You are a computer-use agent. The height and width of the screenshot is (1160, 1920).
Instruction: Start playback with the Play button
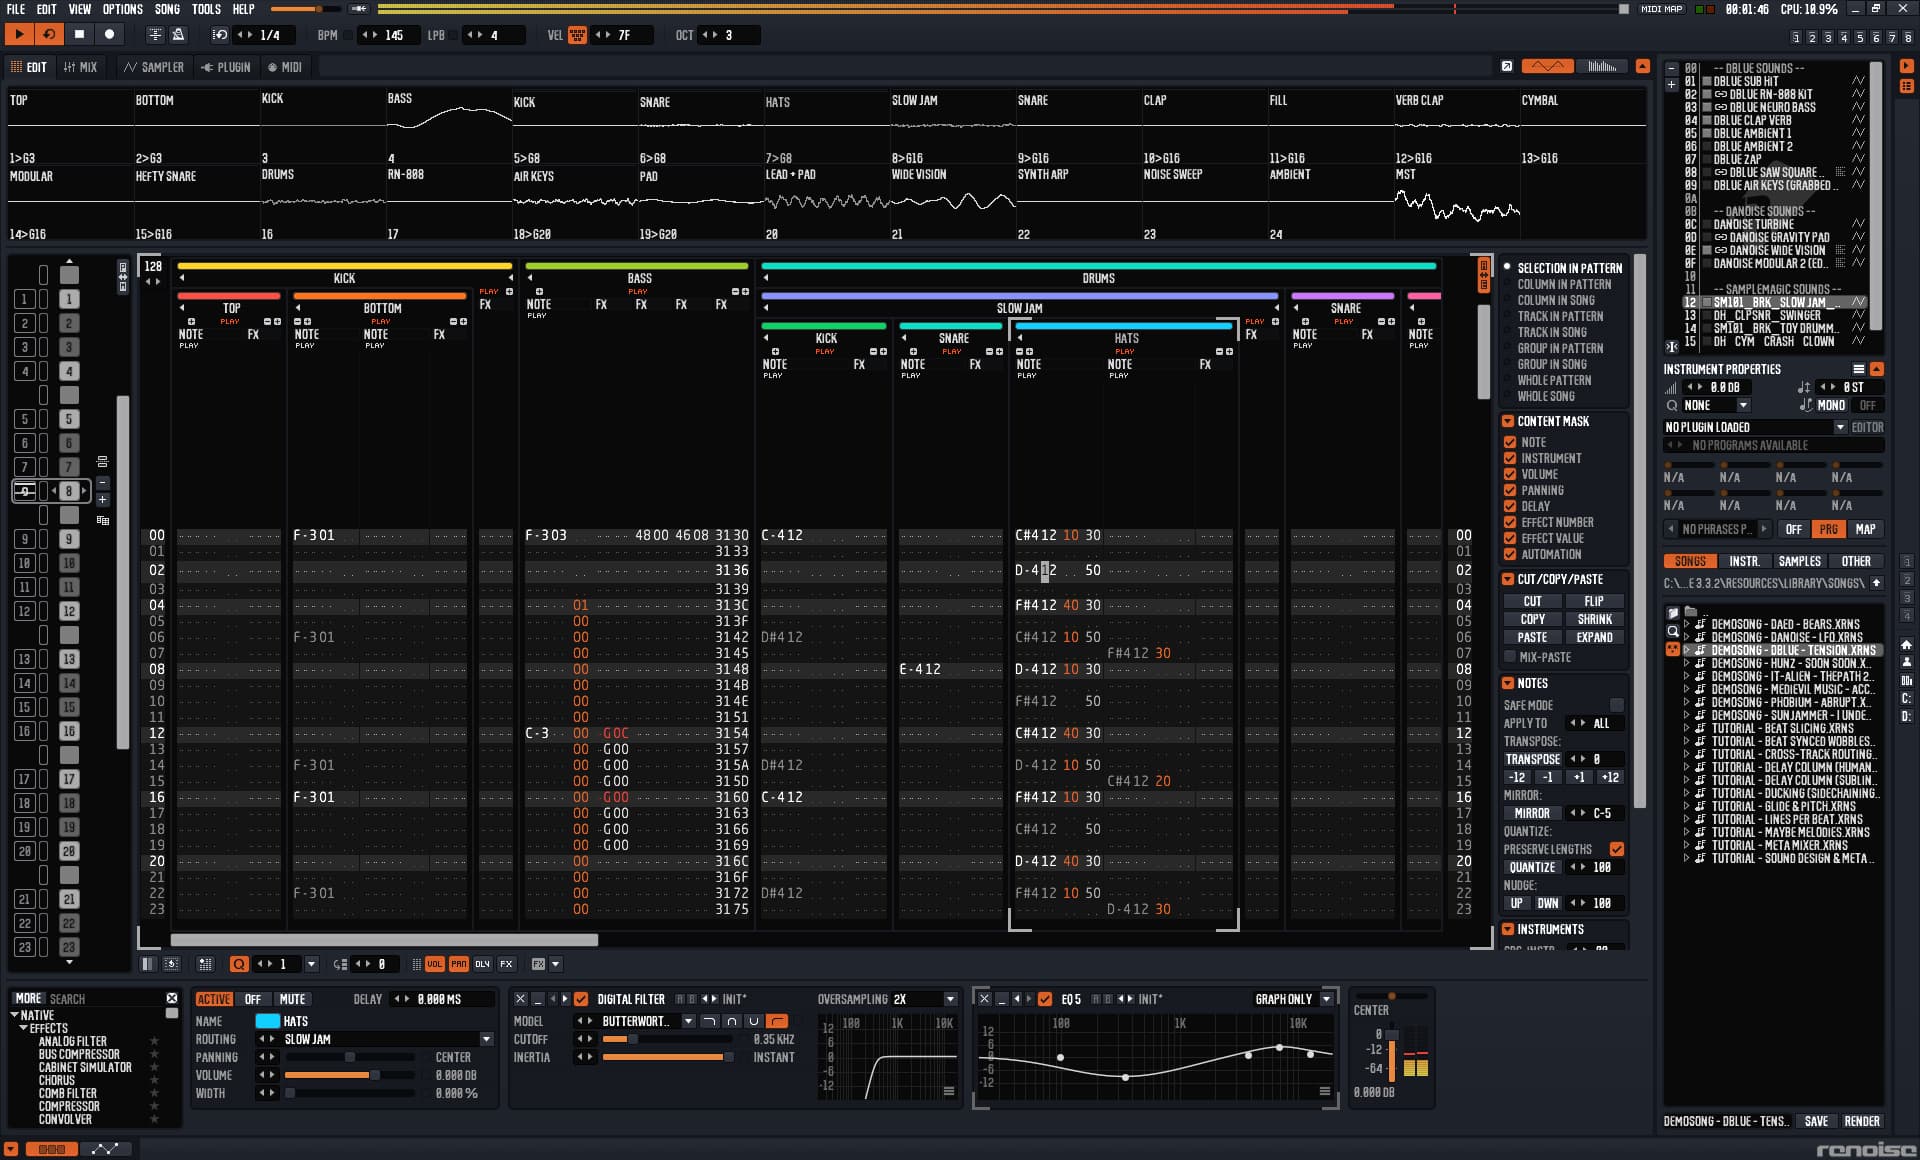coord(19,34)
